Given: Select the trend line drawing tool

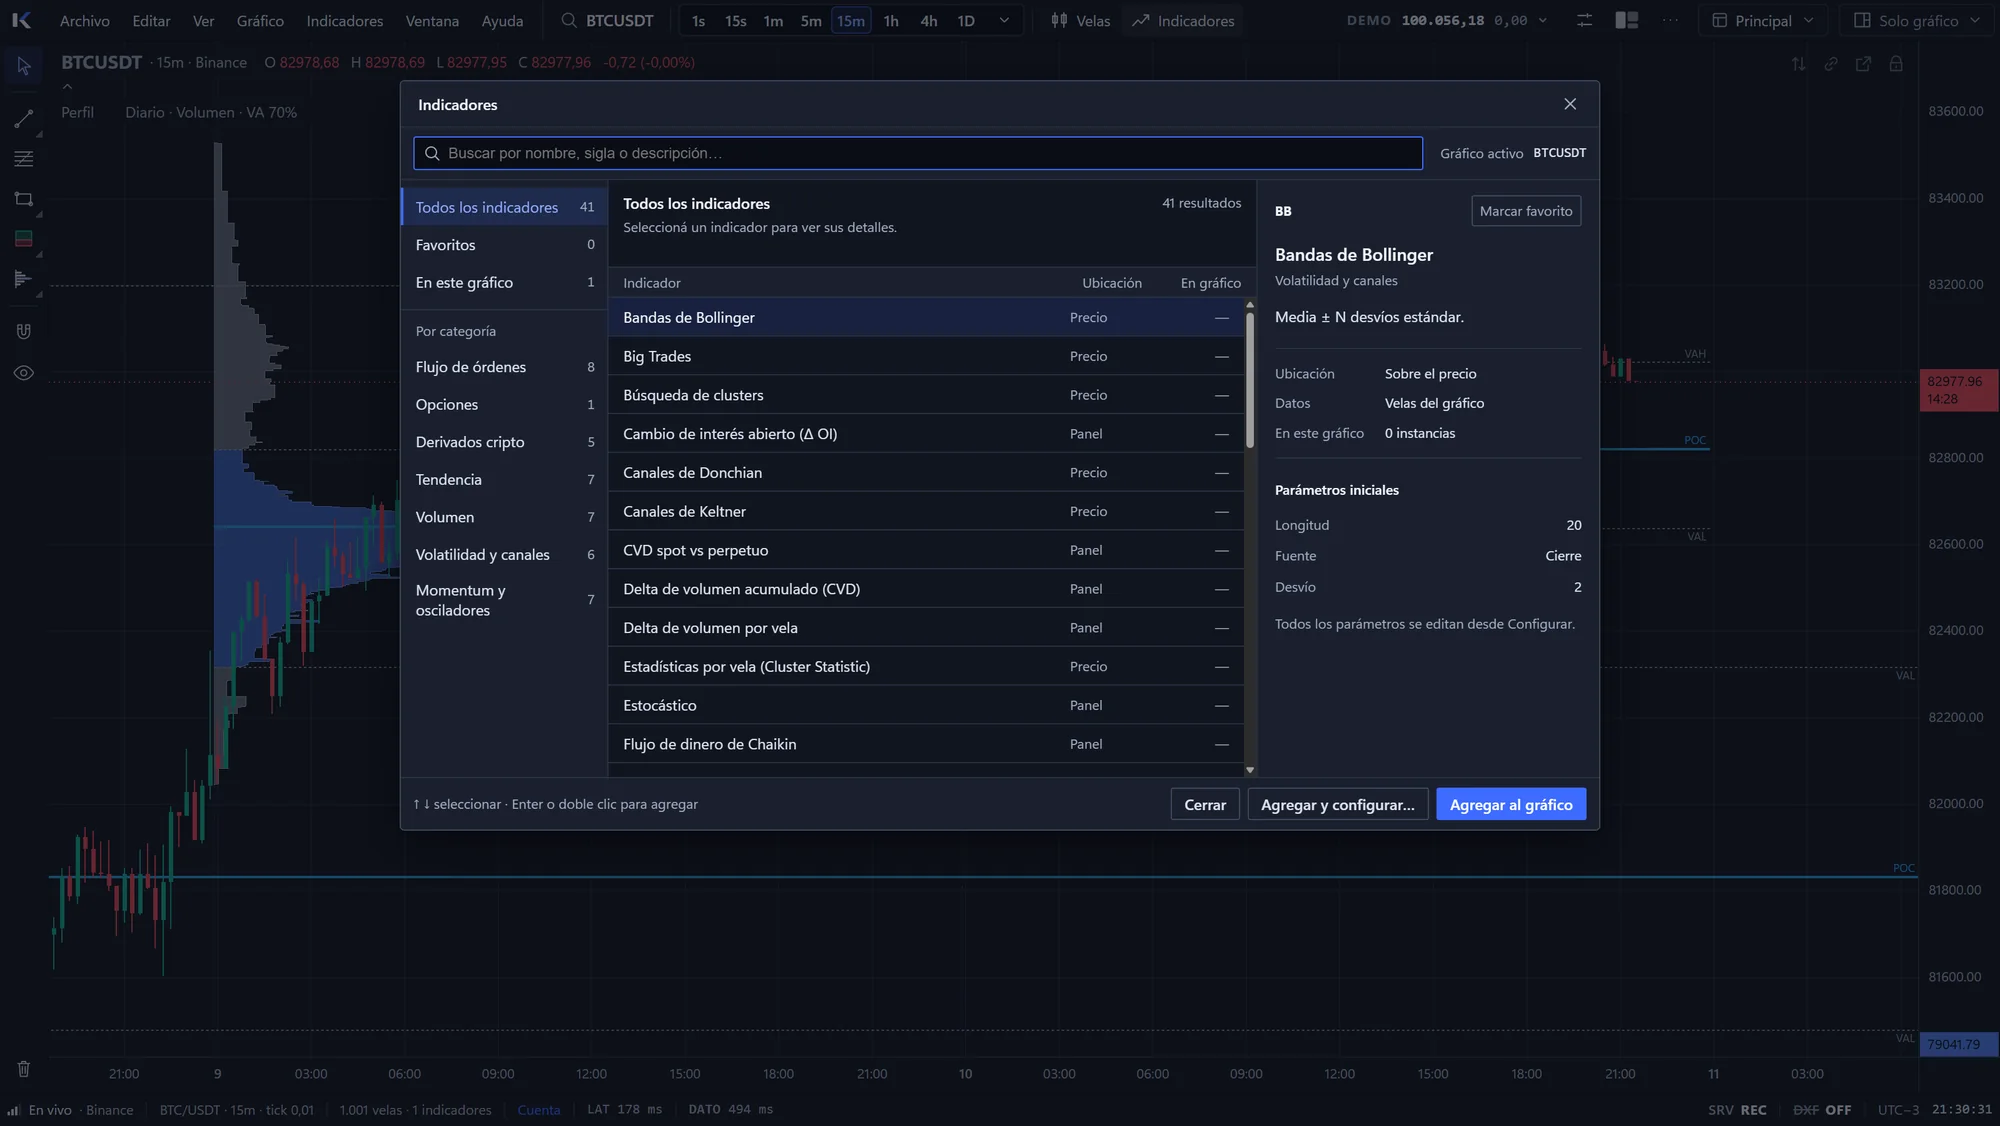Looking at the screenshot, I should [24, 118].
